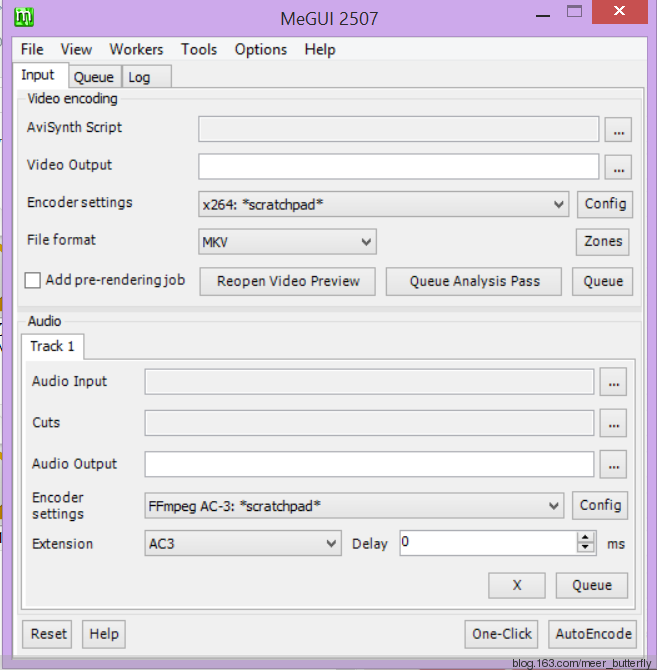Browse for Audio Output location
Screen dimensions: 657x670
[x=613, y=464]
